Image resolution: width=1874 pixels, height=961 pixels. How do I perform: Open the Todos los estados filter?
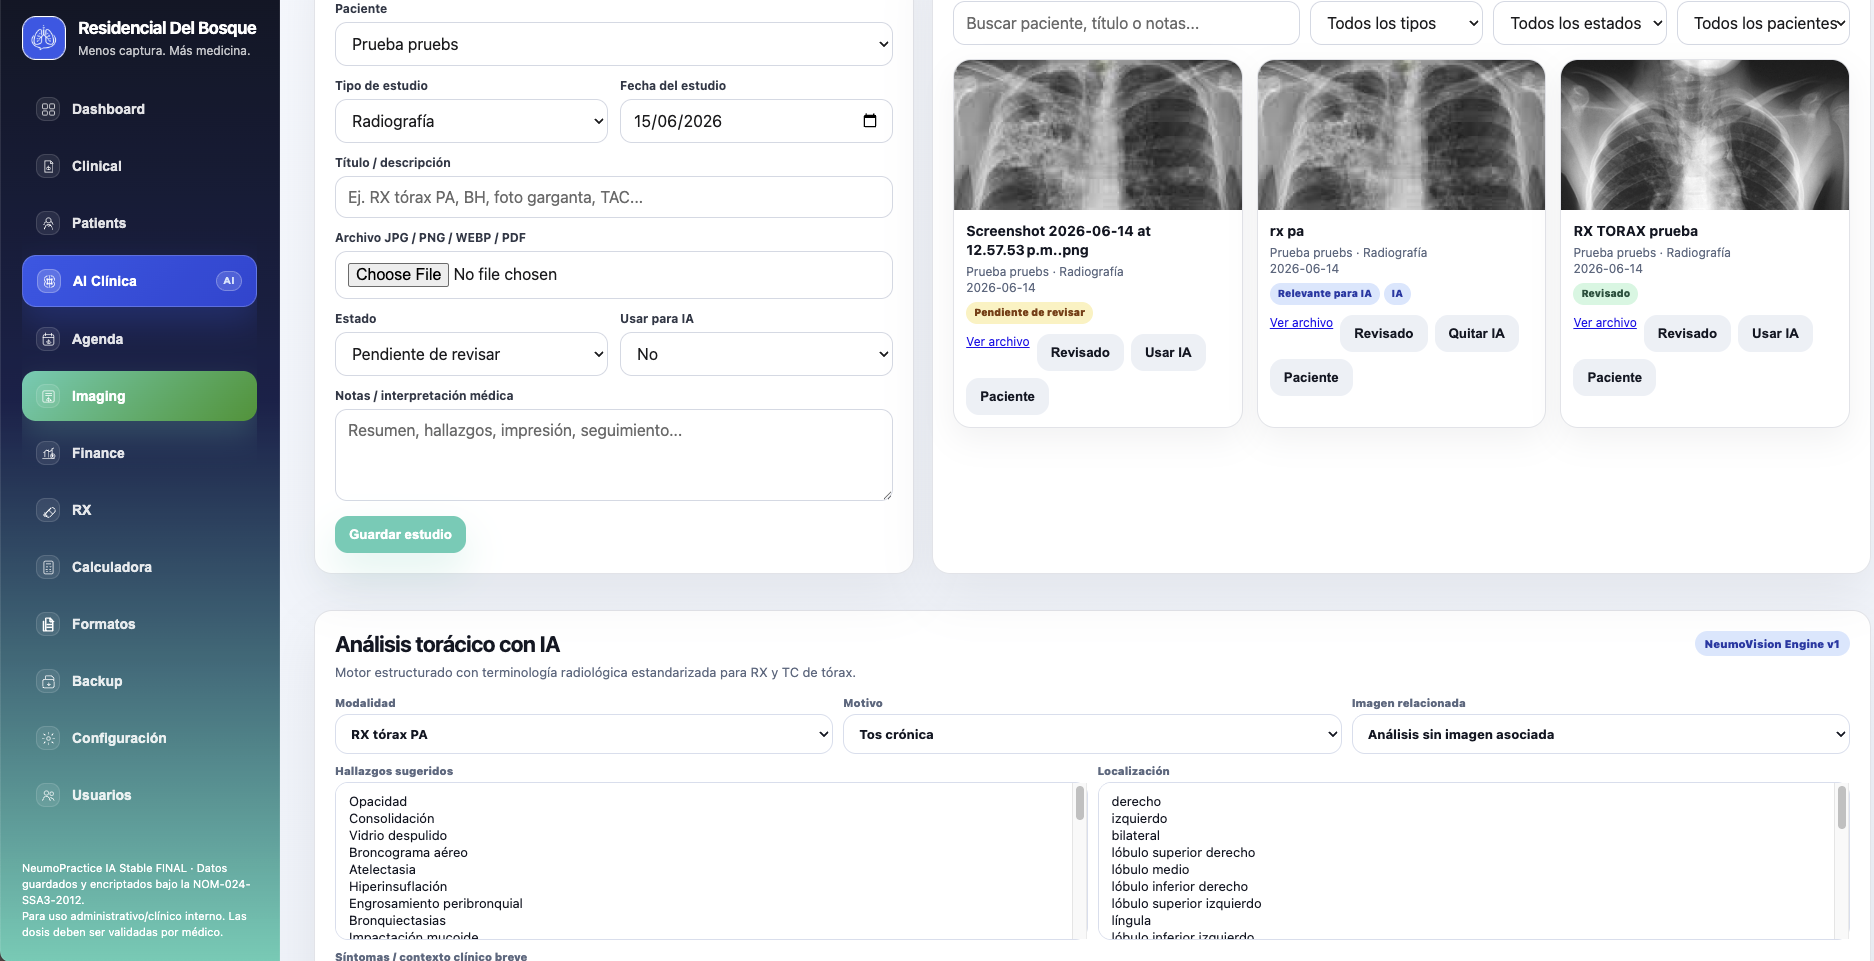[x=1580, y=23]
